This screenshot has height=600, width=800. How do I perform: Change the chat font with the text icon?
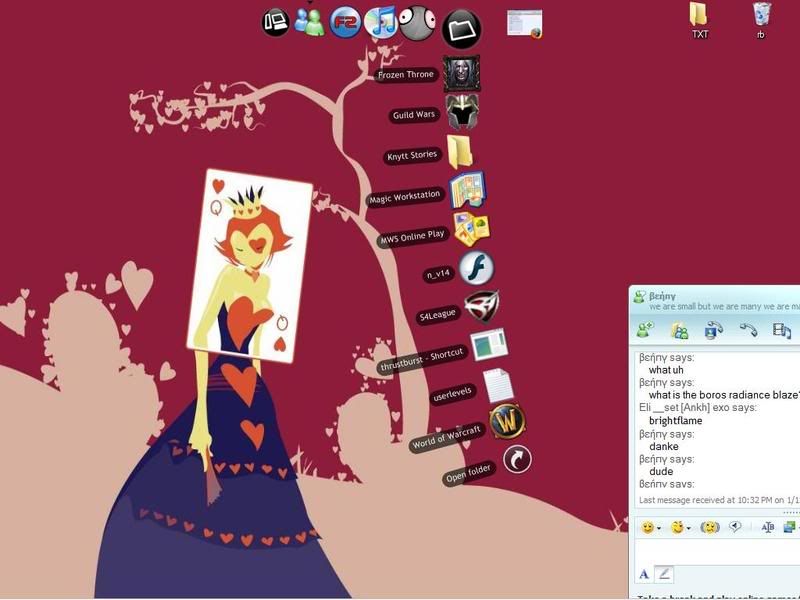768,527
